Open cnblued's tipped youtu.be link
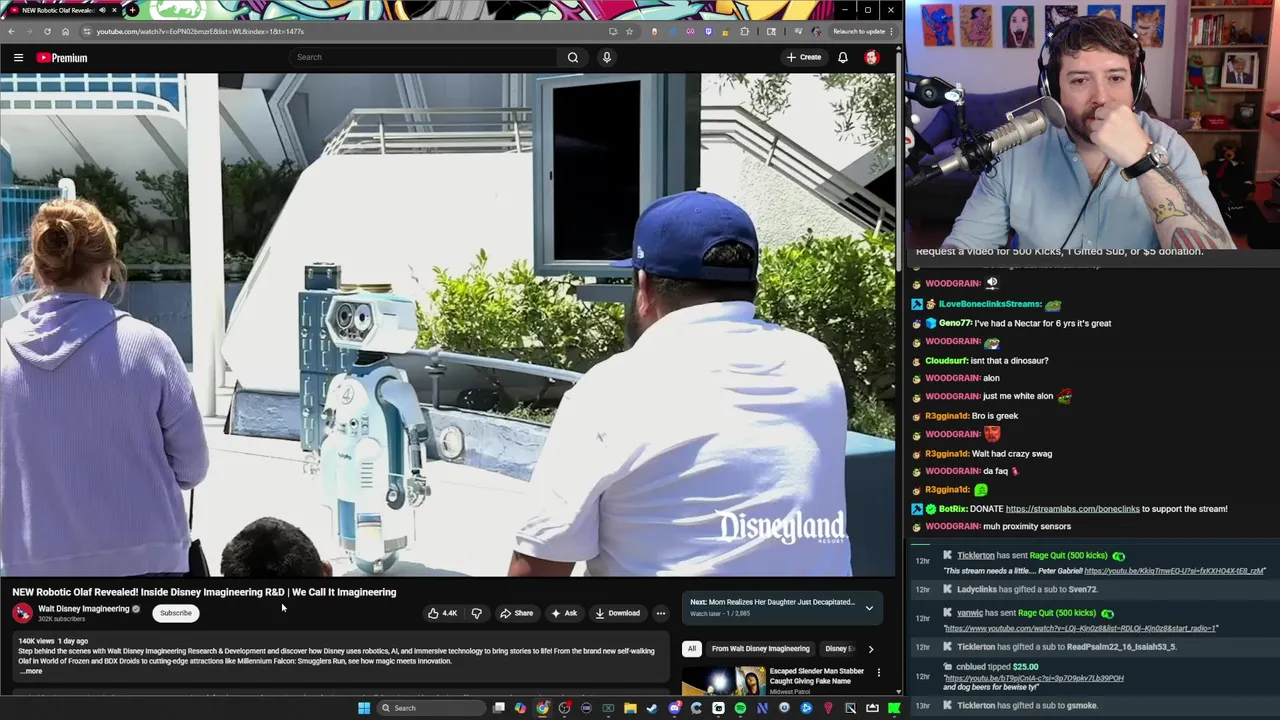 [x=1034, y=678]
